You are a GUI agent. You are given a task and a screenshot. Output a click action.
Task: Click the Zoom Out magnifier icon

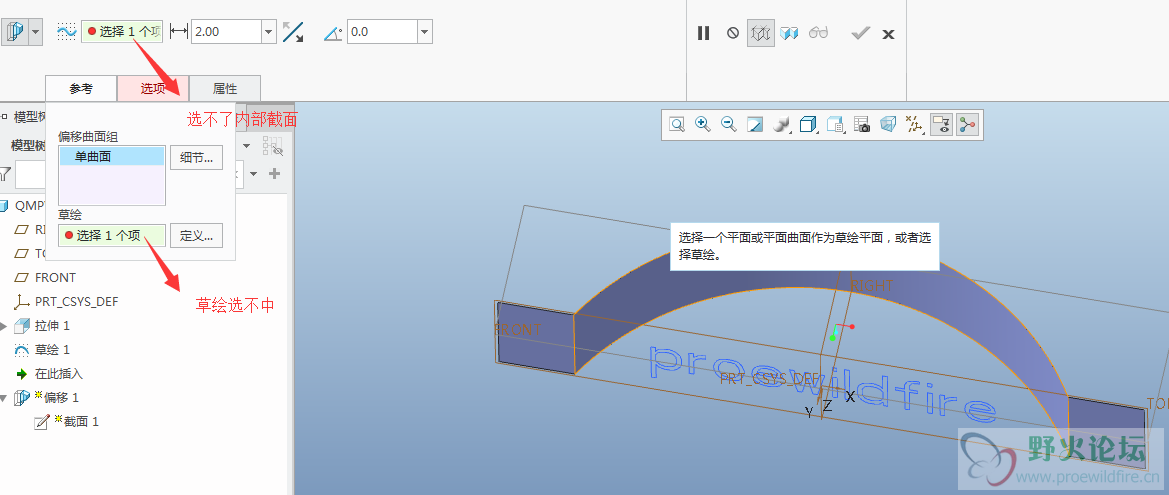728,124
